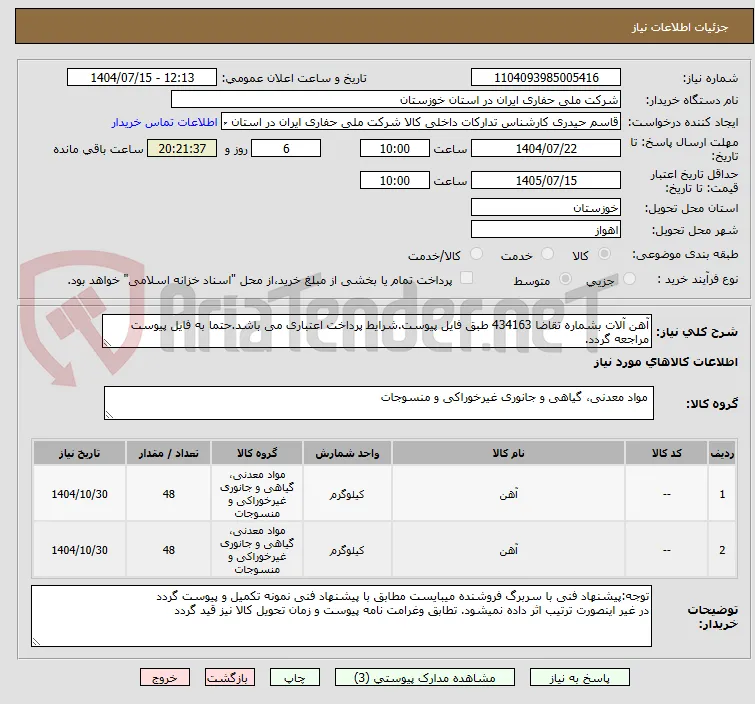
Task: Click the گروه کالا text area
Action: coord(378,403)
